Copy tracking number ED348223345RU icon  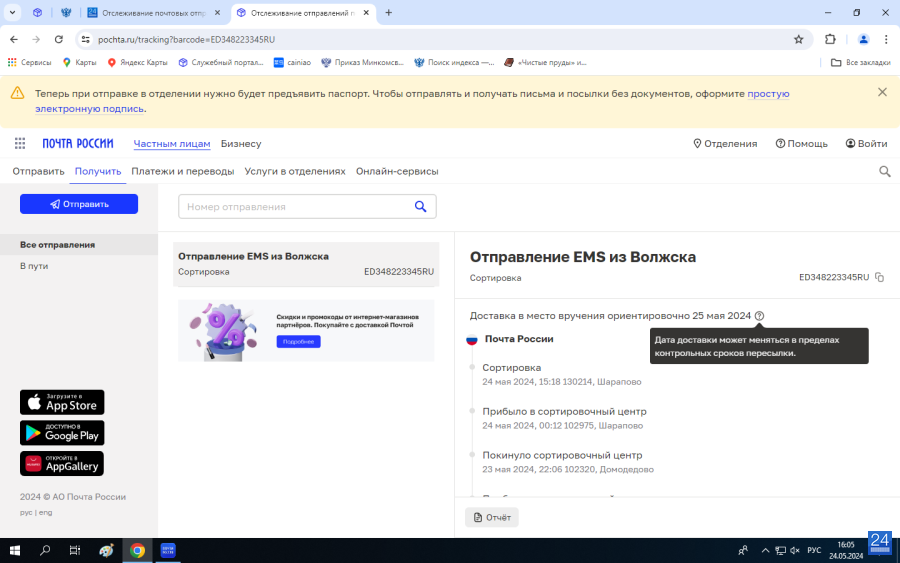(879, 277)
